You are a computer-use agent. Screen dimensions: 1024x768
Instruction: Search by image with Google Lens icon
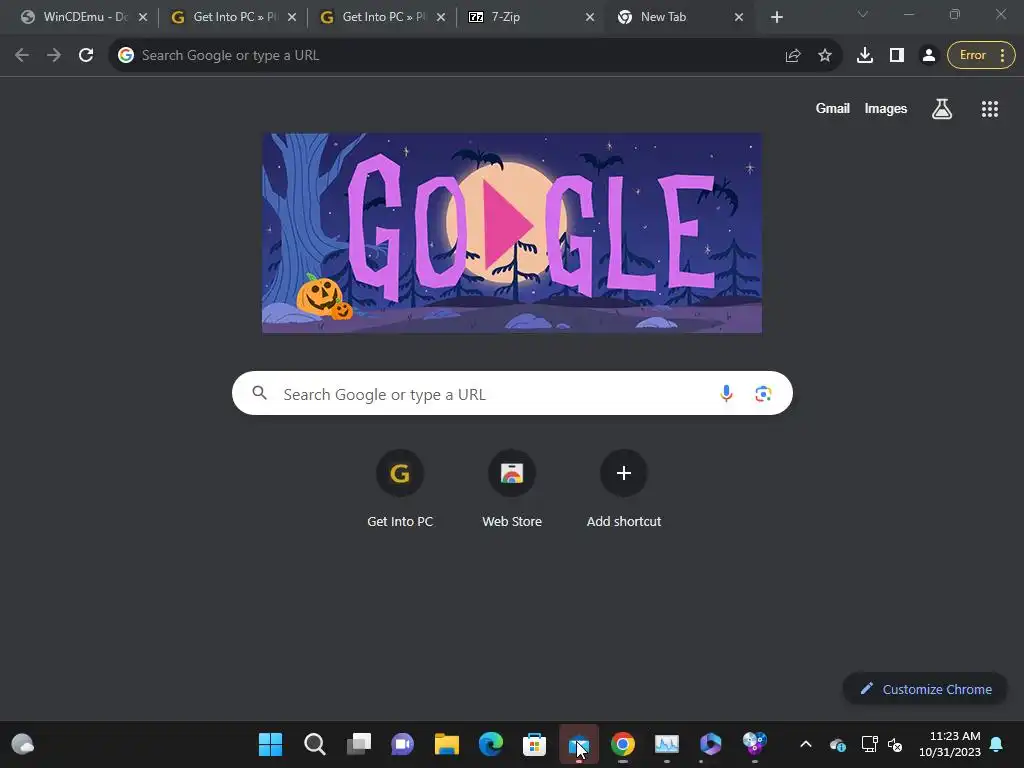(x=763, y=393)
